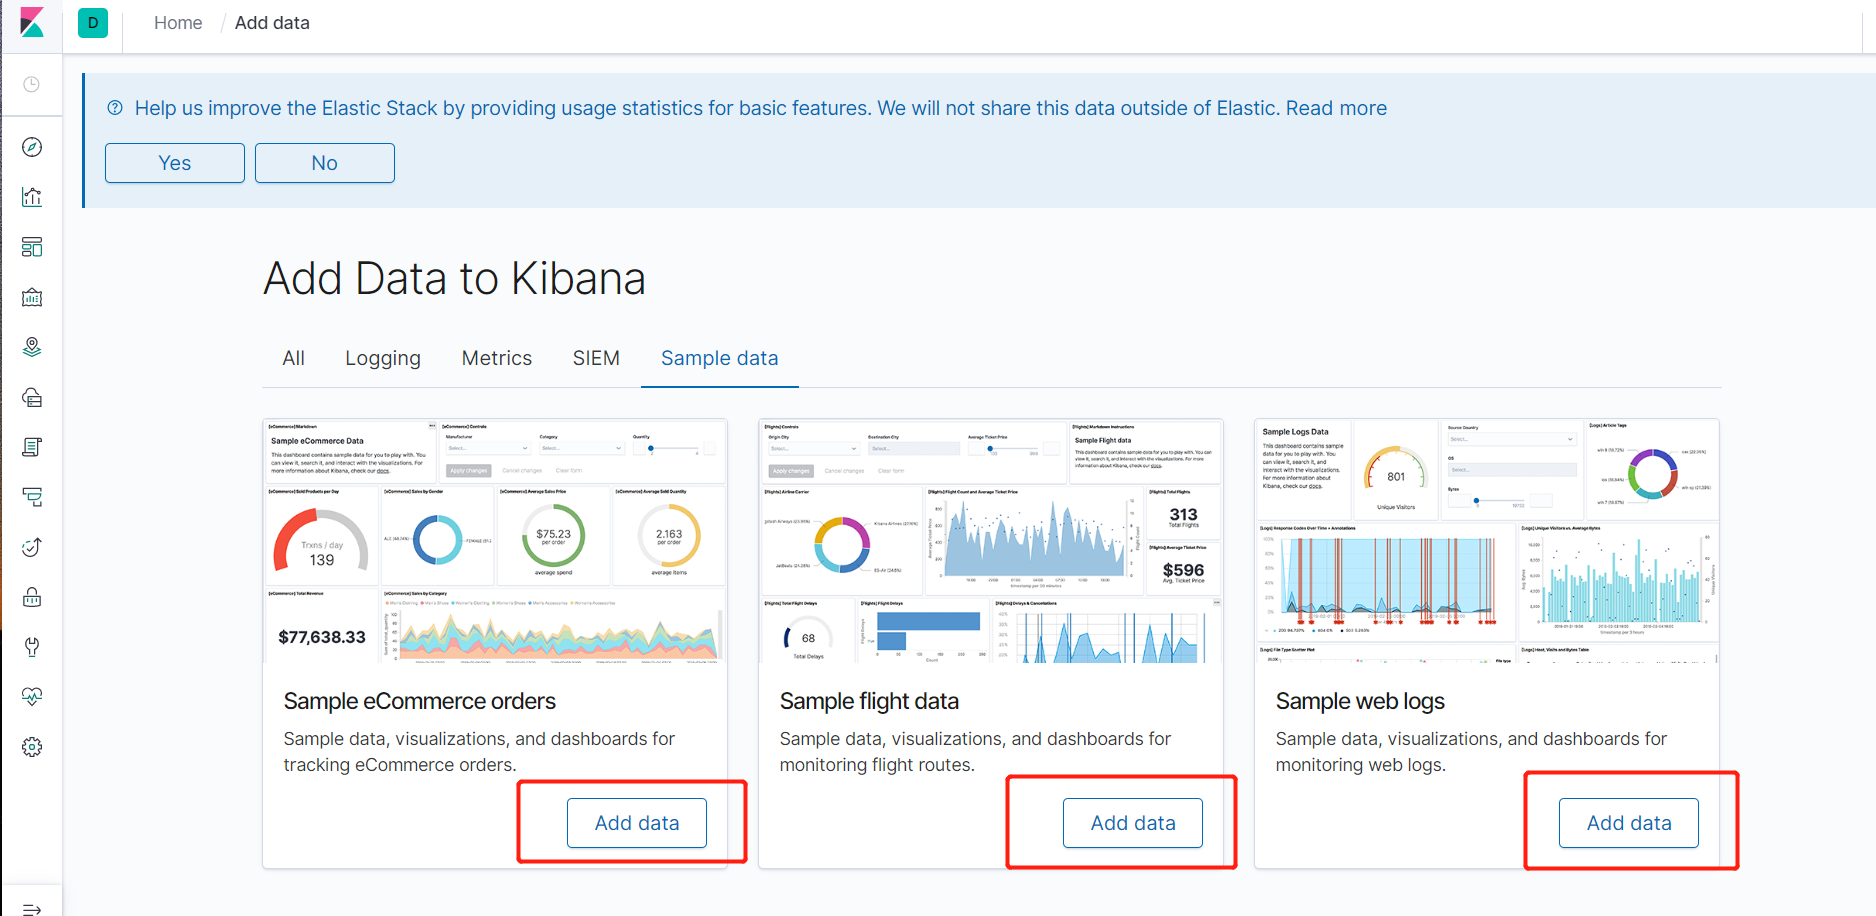Image resolution: width=1876 pixels, height=916 pixels.
Task: Open SIEM lock icon in sidebar
Action: pos(32,597)
